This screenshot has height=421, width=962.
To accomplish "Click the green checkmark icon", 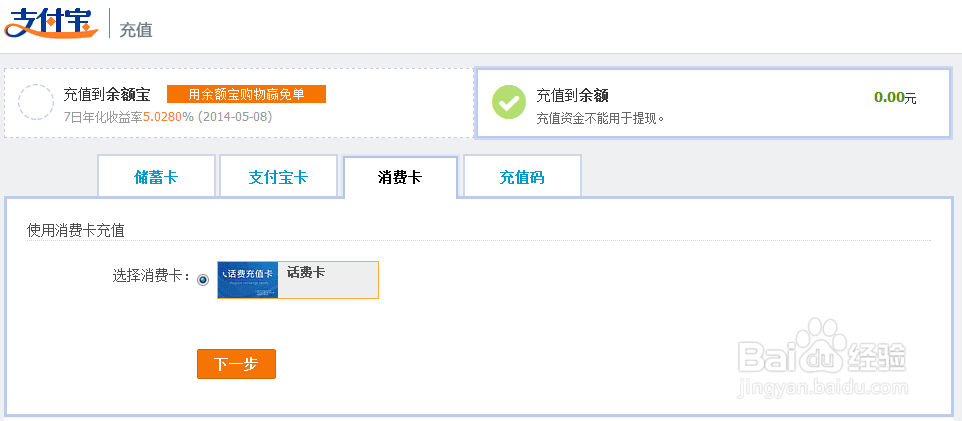I will (509, 102).
